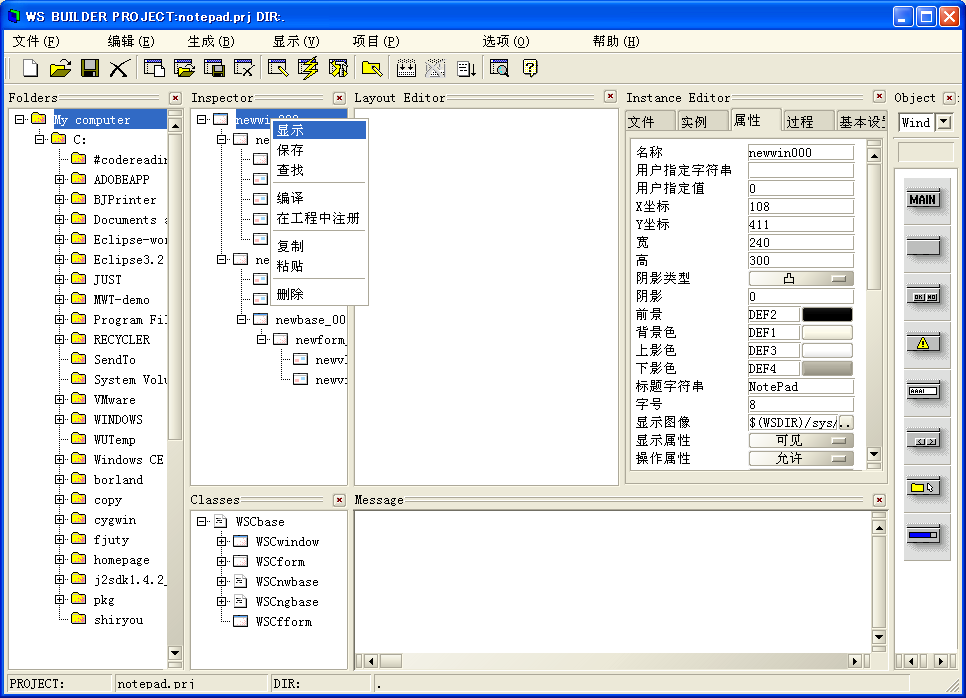966x698 pixels.
Task: Click the Instance Editor scroll down arrow
Action: [x=874, y=455]
